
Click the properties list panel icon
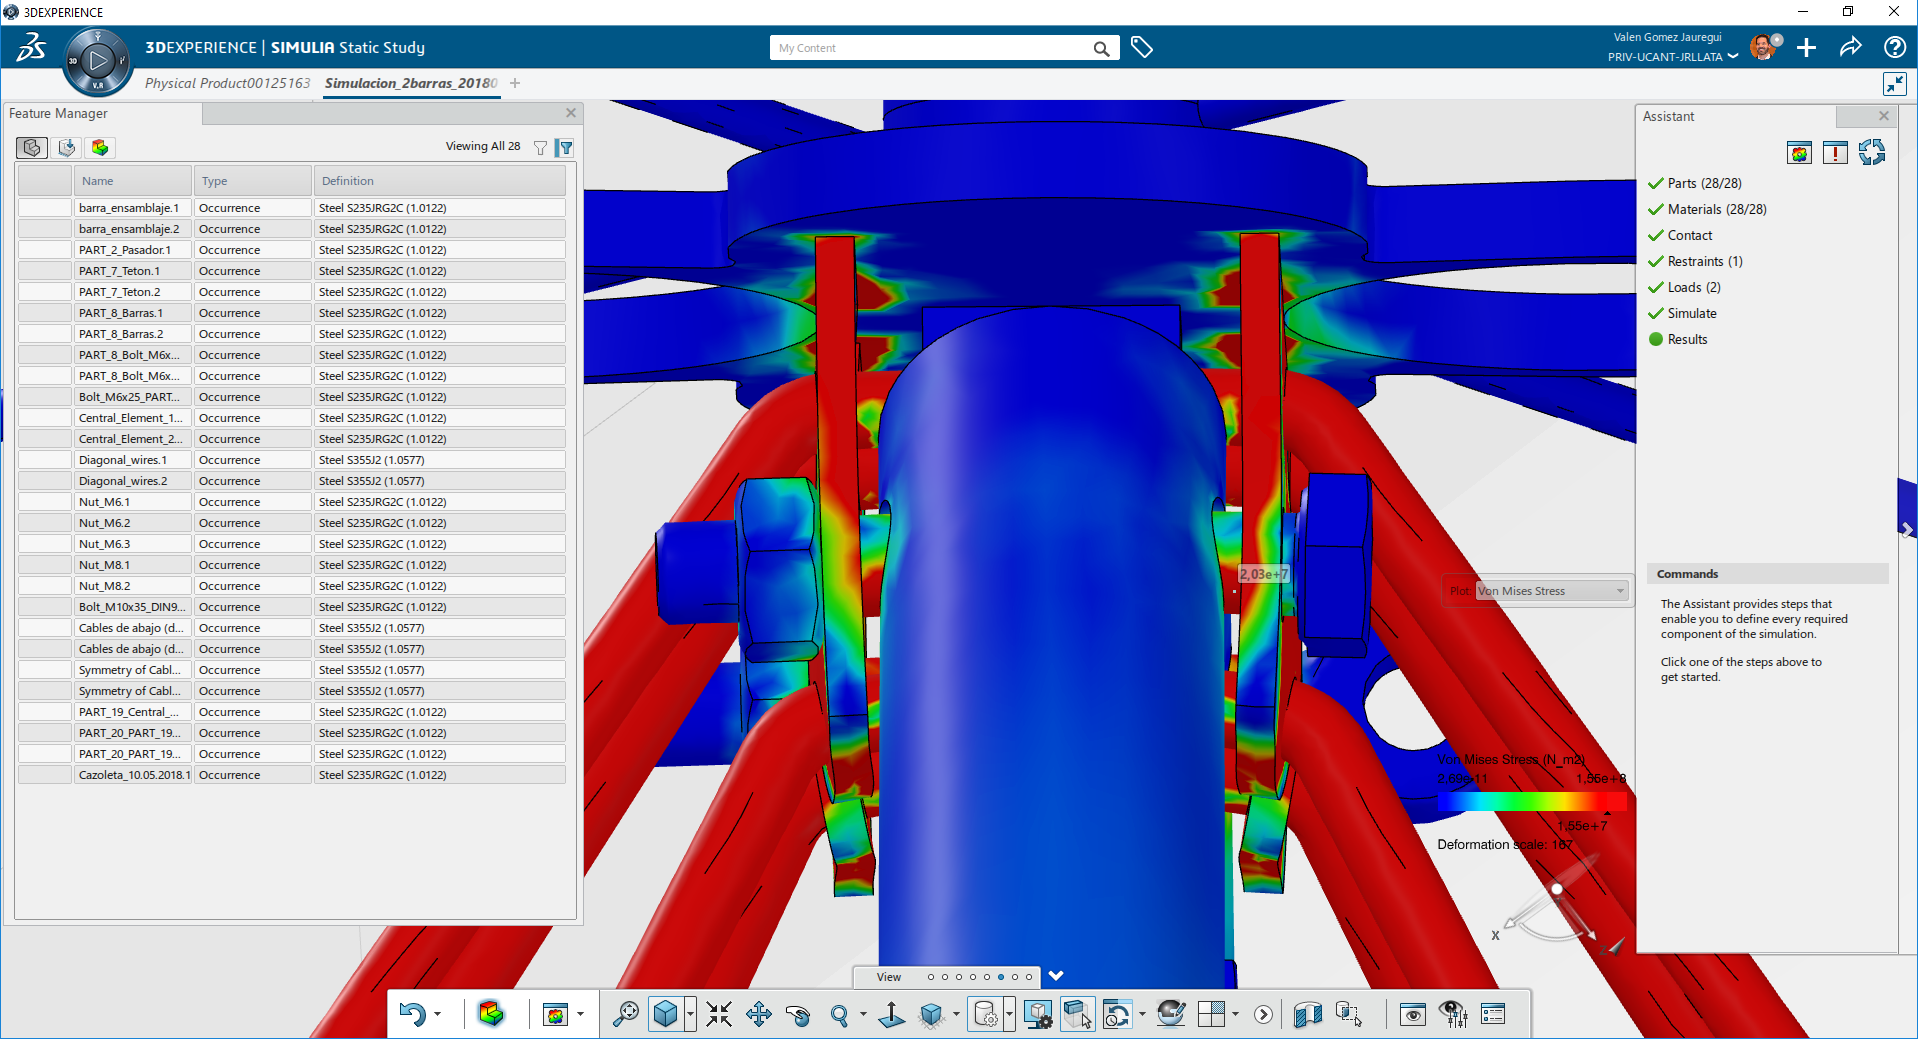click(x=1493, y=1015)
